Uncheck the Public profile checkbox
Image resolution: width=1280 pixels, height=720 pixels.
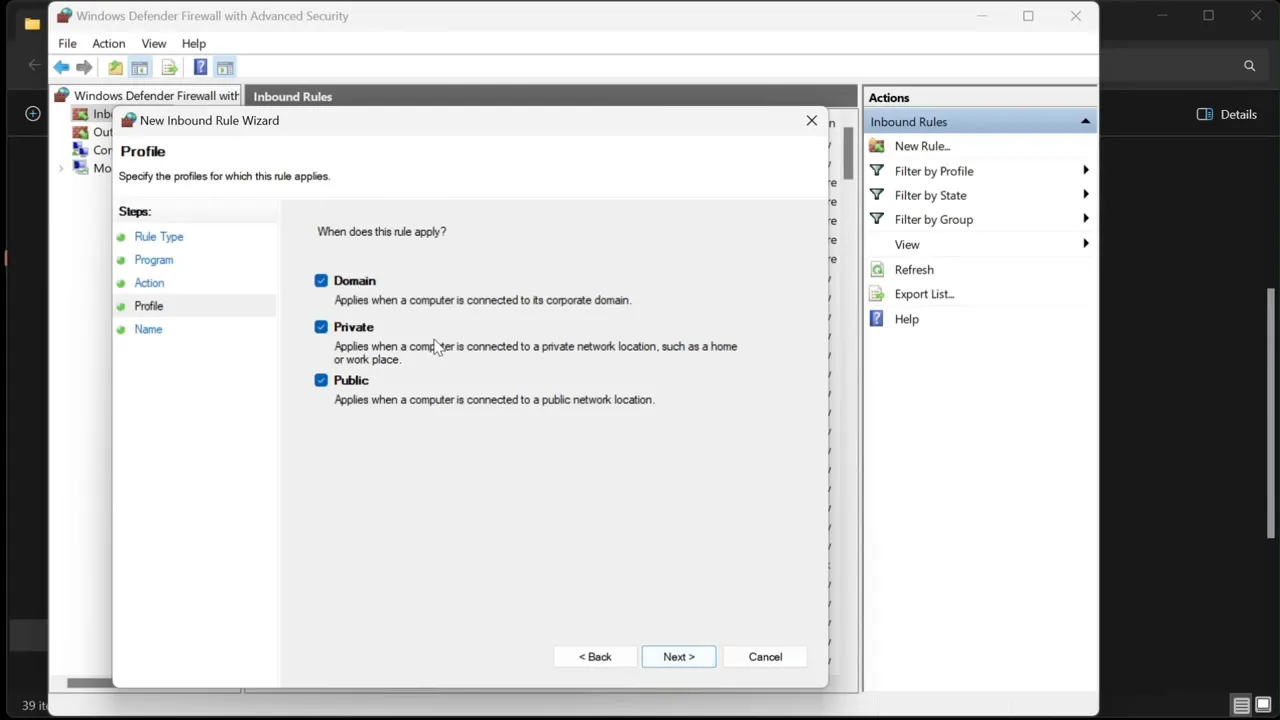coord(321,380)
